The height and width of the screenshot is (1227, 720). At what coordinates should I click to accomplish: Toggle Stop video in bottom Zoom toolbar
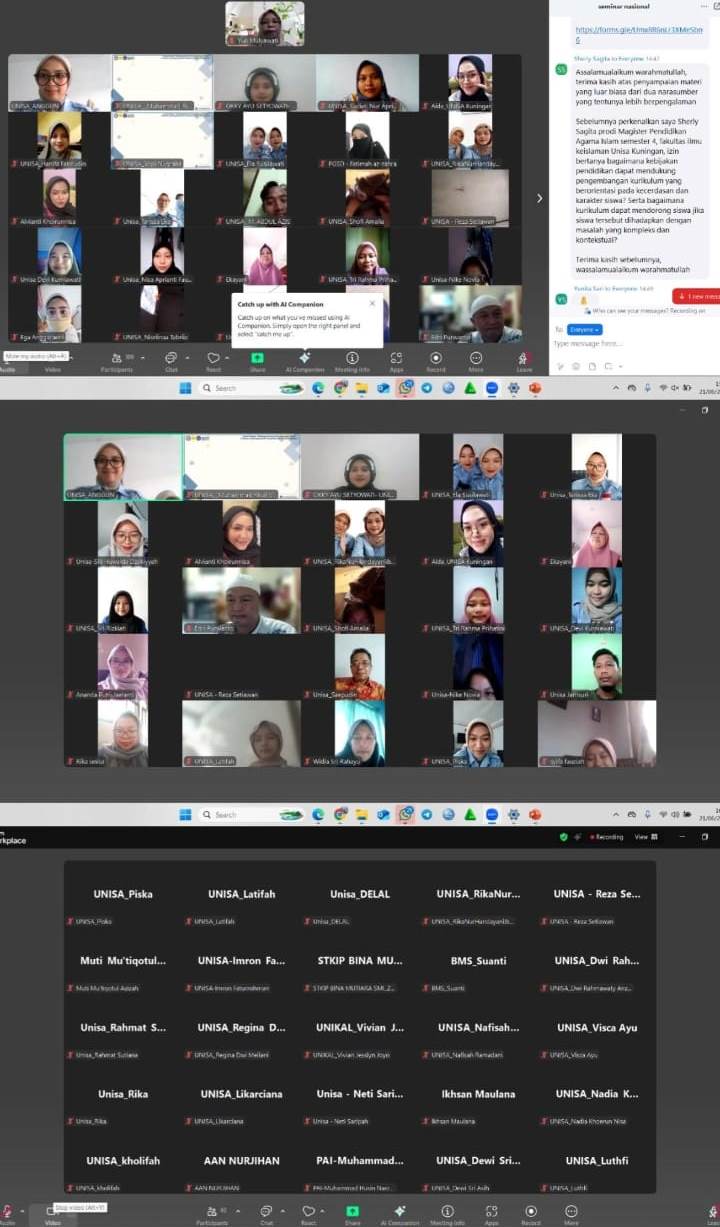[x=52, y=1213]
